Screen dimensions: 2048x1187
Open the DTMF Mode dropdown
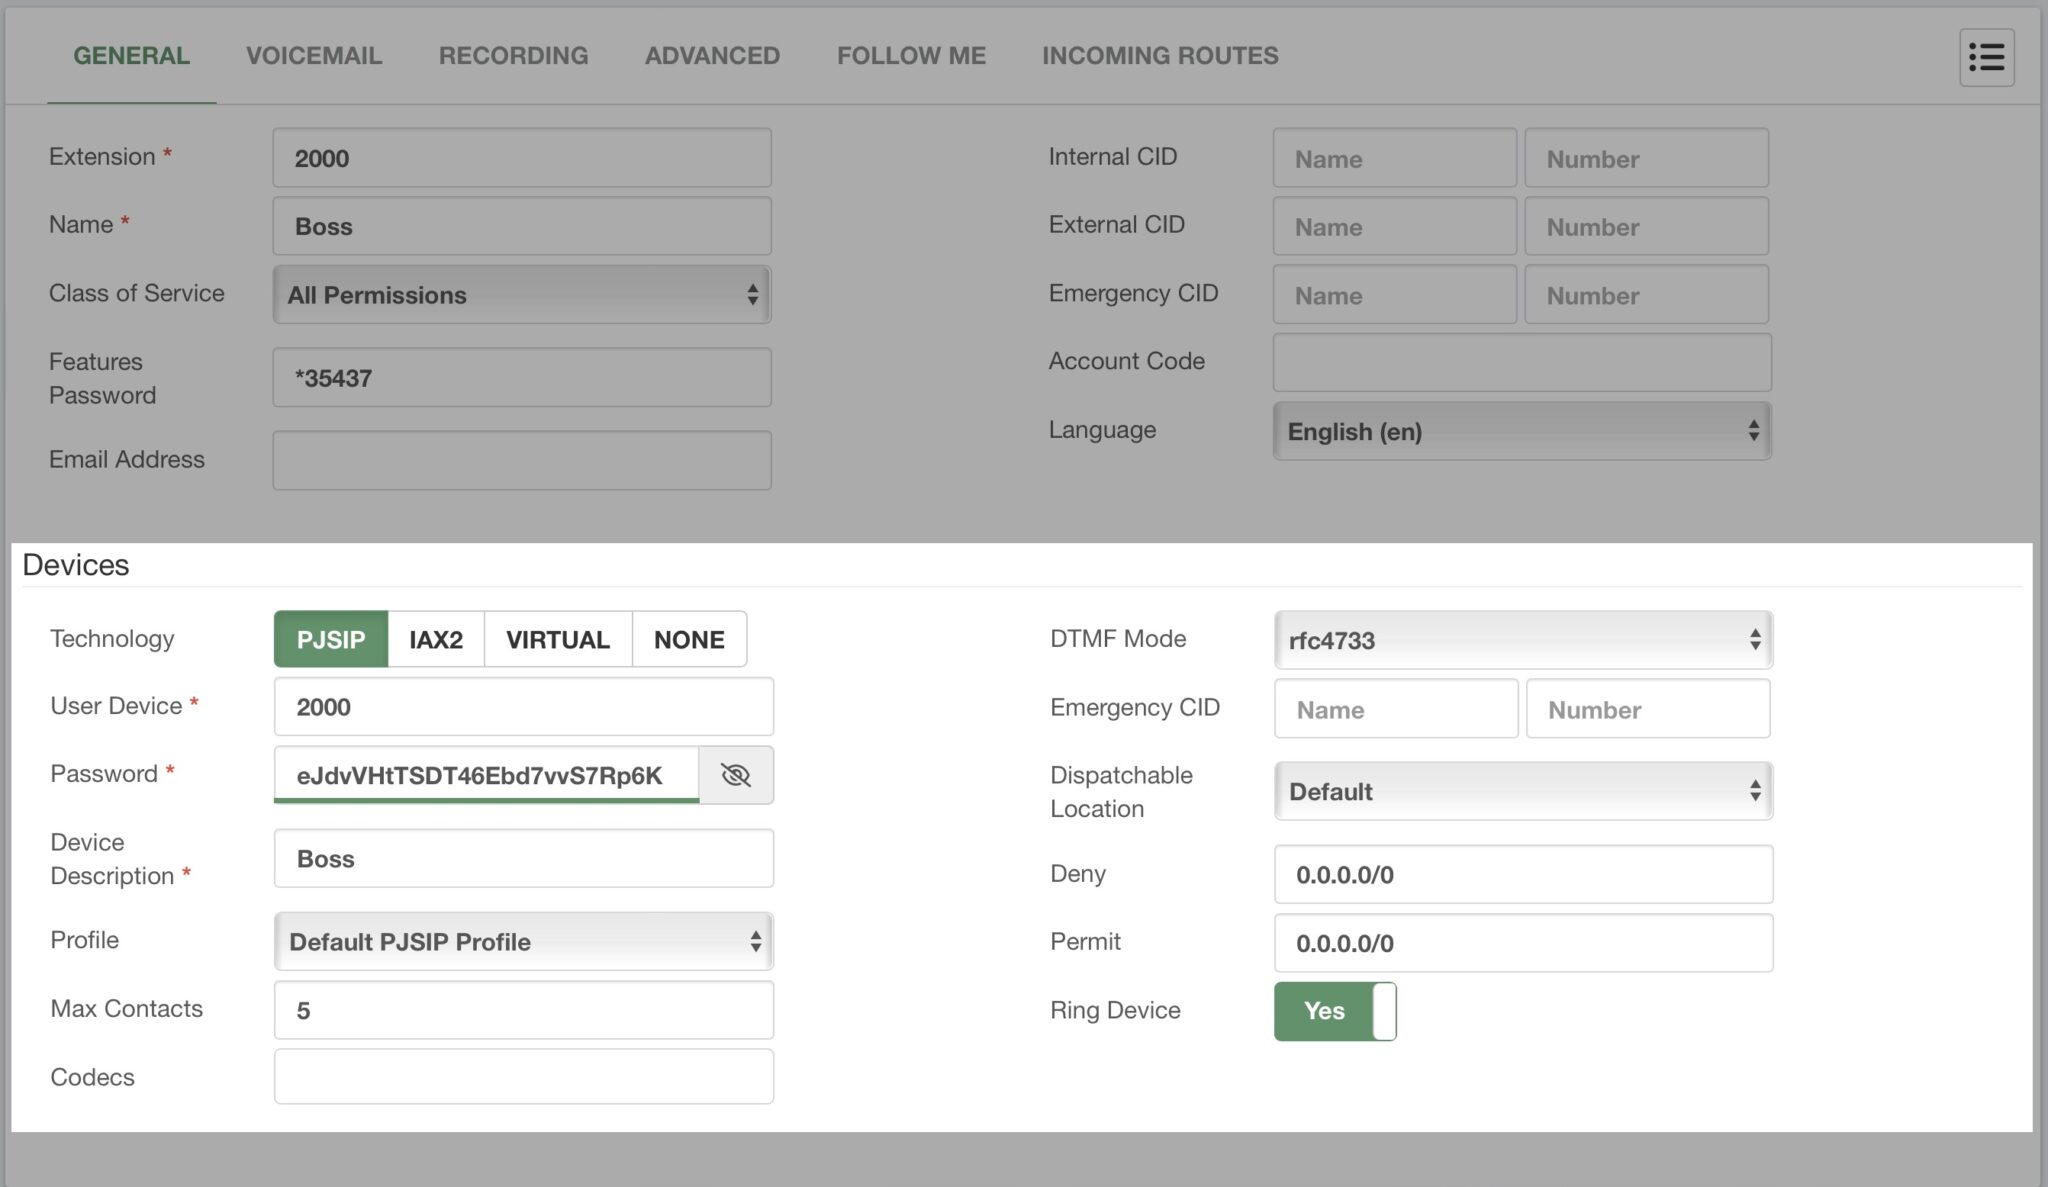click(x=1523, y=640)
